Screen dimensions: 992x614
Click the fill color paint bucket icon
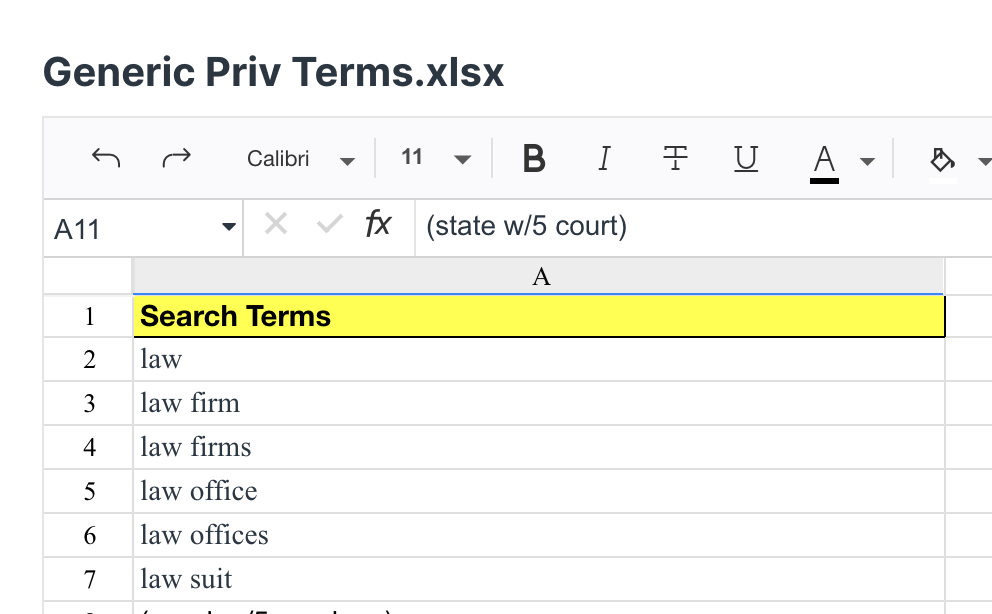point(943,161)
